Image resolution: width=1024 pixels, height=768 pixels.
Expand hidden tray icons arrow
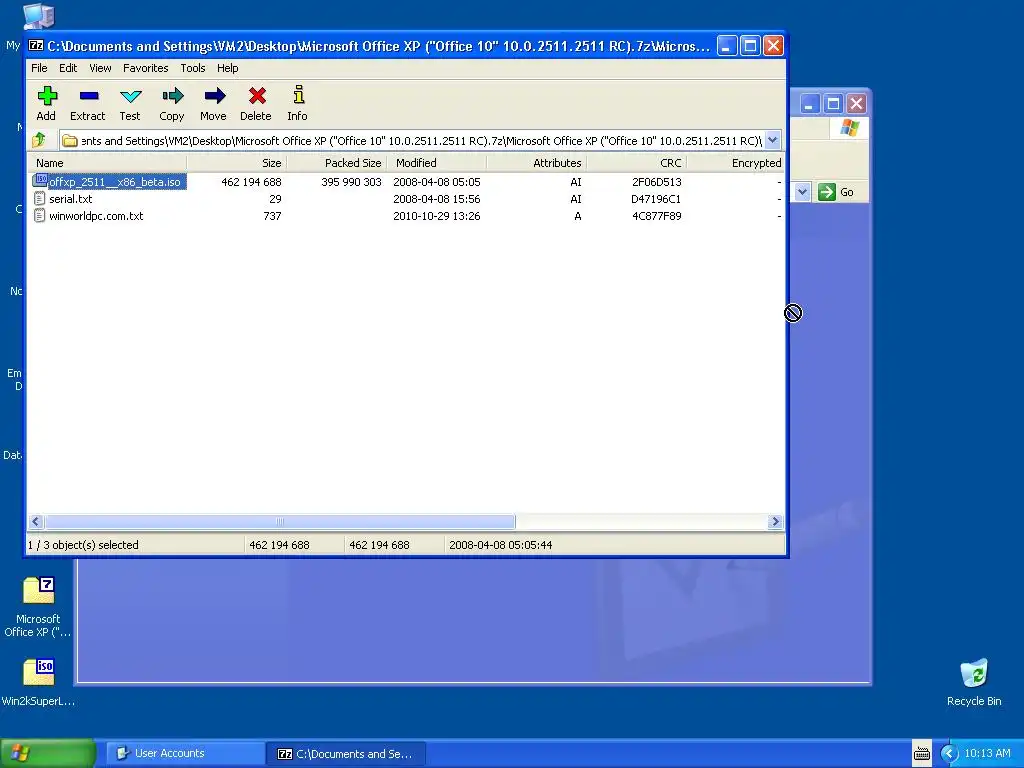[x=950, y=754]
